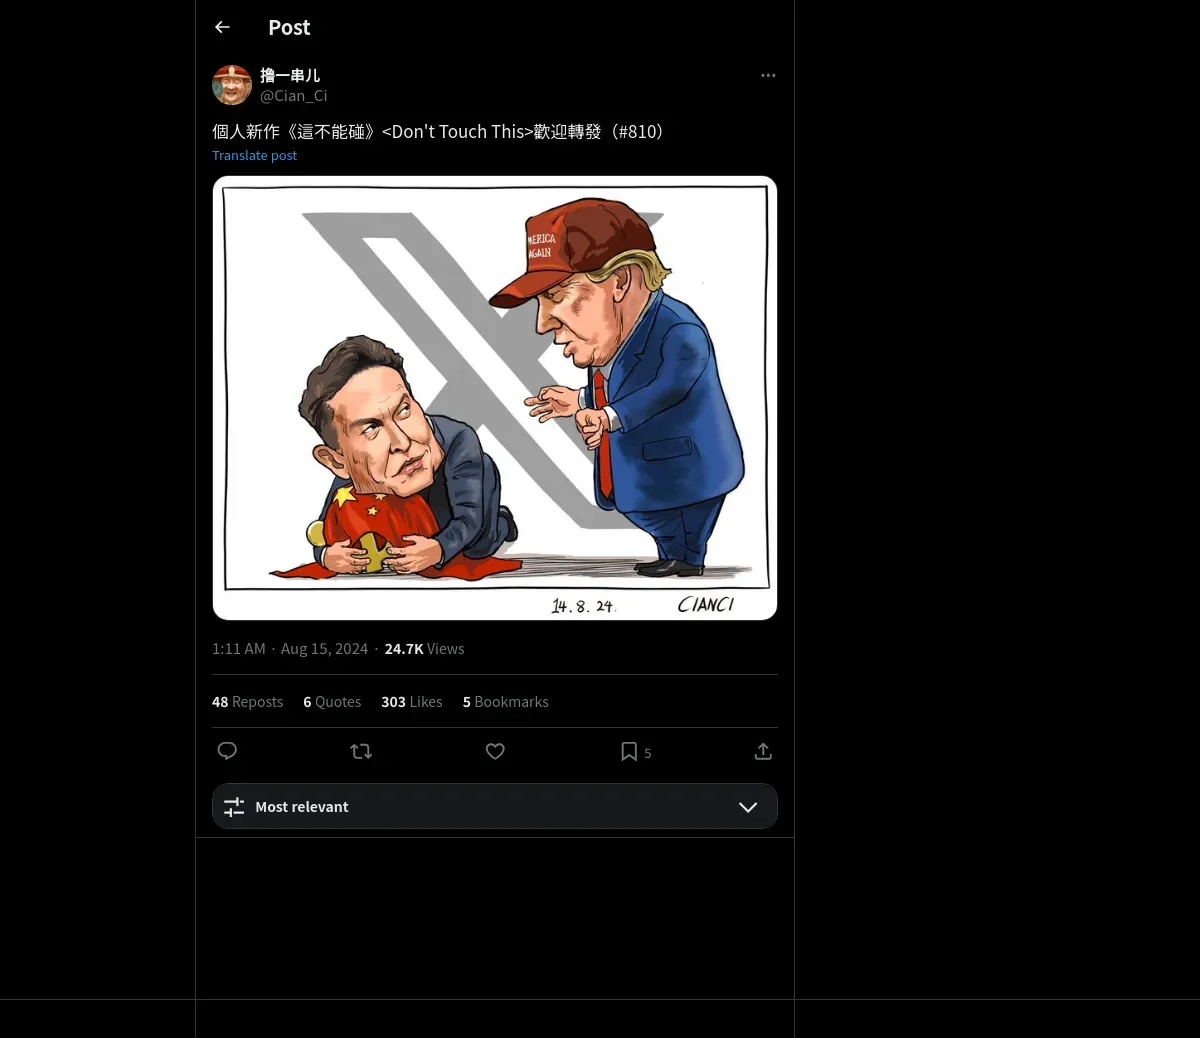This screenshot has width=1200, height=1038.
Task: Open the author's profile avatar
Action: click(232, 85)
